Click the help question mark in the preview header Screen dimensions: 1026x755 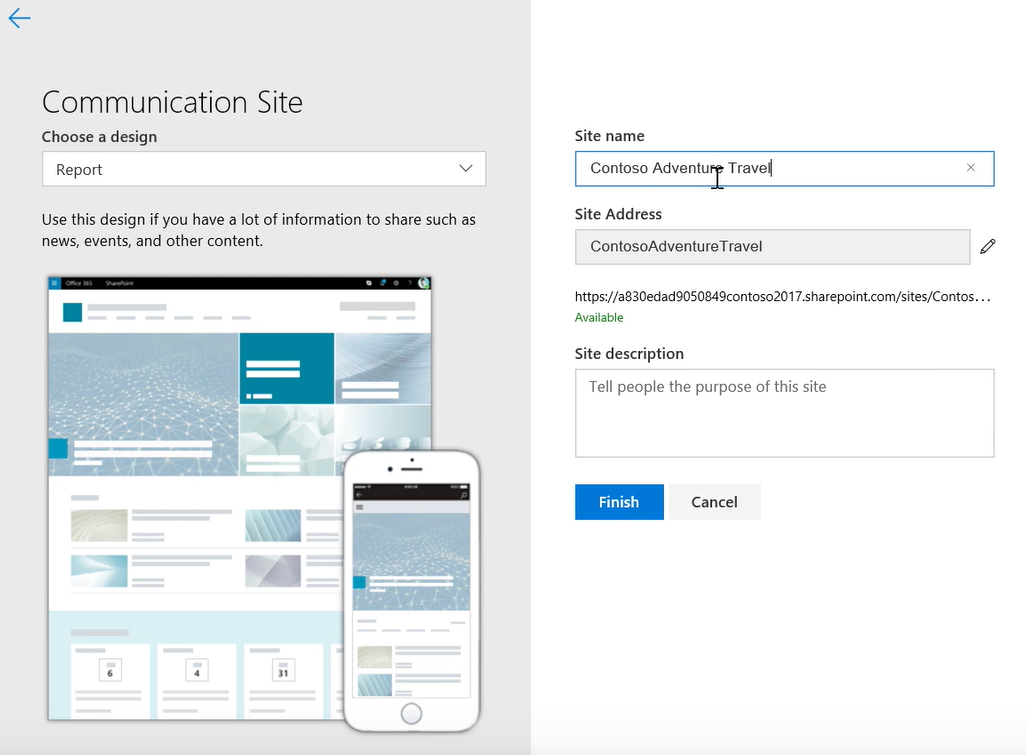coord(408,282)
